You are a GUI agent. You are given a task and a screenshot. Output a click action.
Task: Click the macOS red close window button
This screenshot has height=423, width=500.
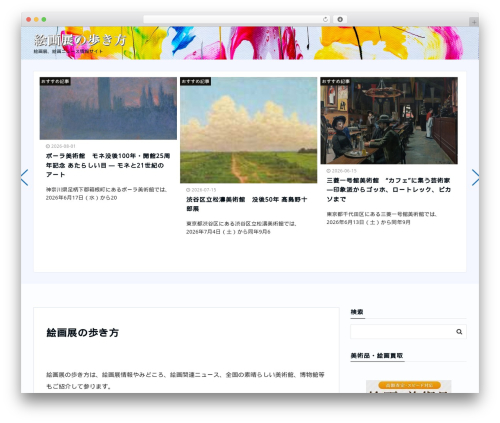coord(29,20)
